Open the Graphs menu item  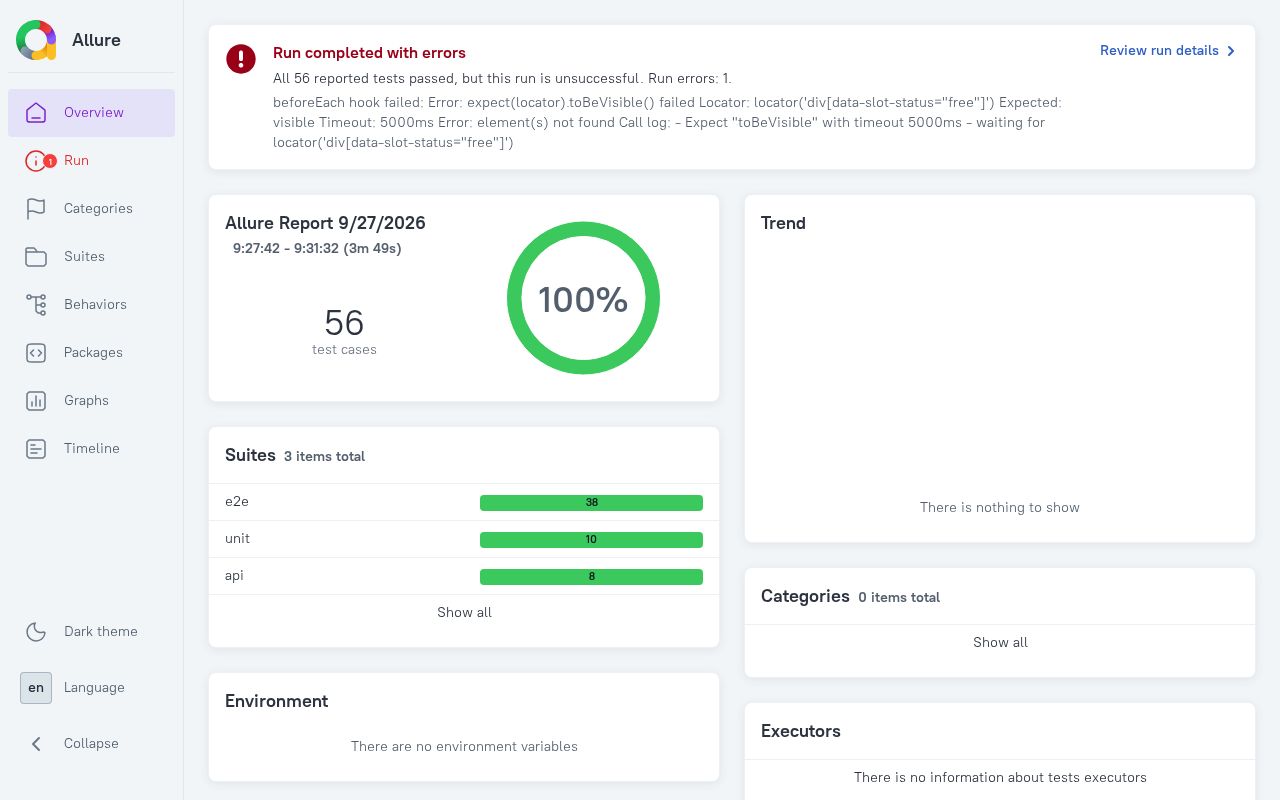point(92,401)
